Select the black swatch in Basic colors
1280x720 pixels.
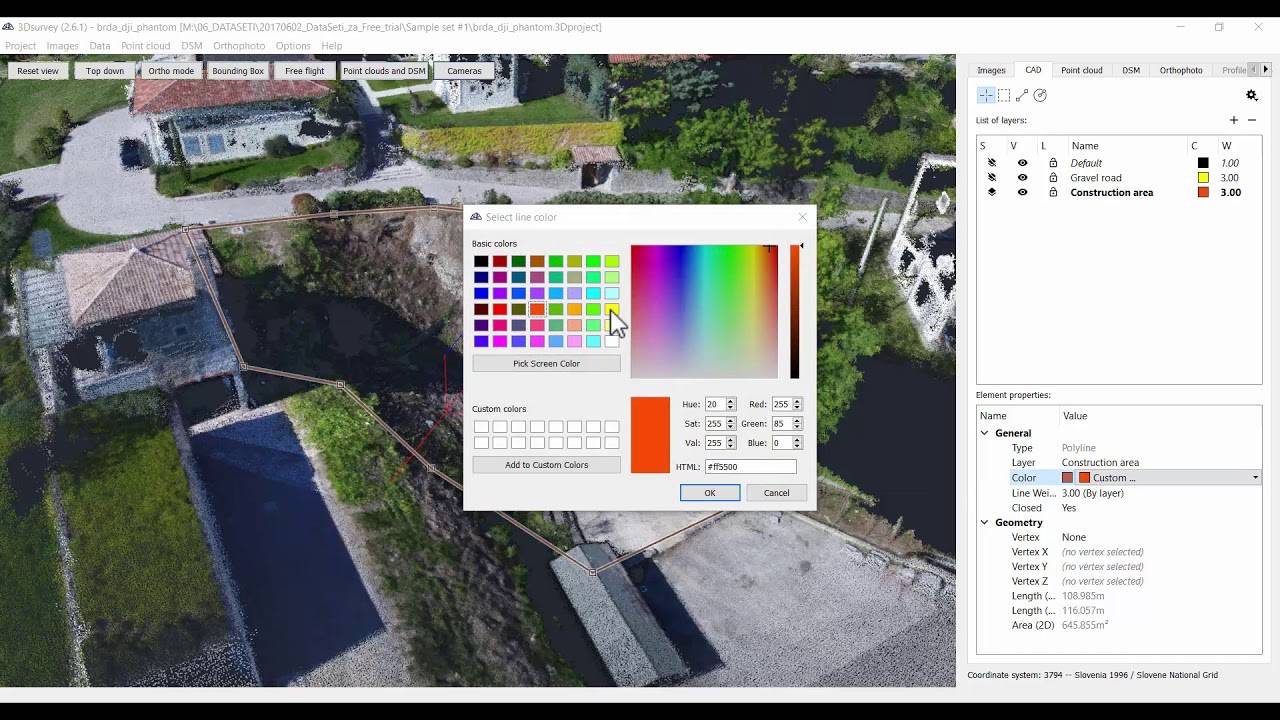coord(481,262)
